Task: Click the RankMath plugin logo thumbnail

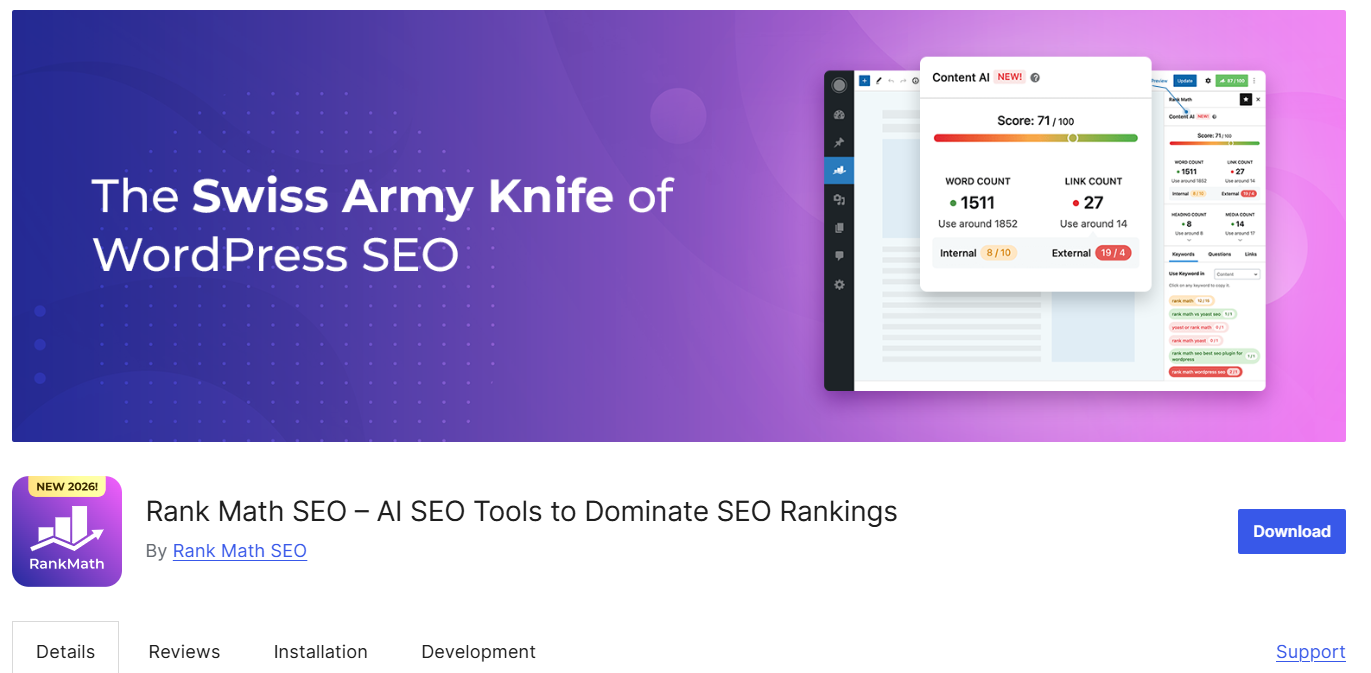Action: [66, 531]
